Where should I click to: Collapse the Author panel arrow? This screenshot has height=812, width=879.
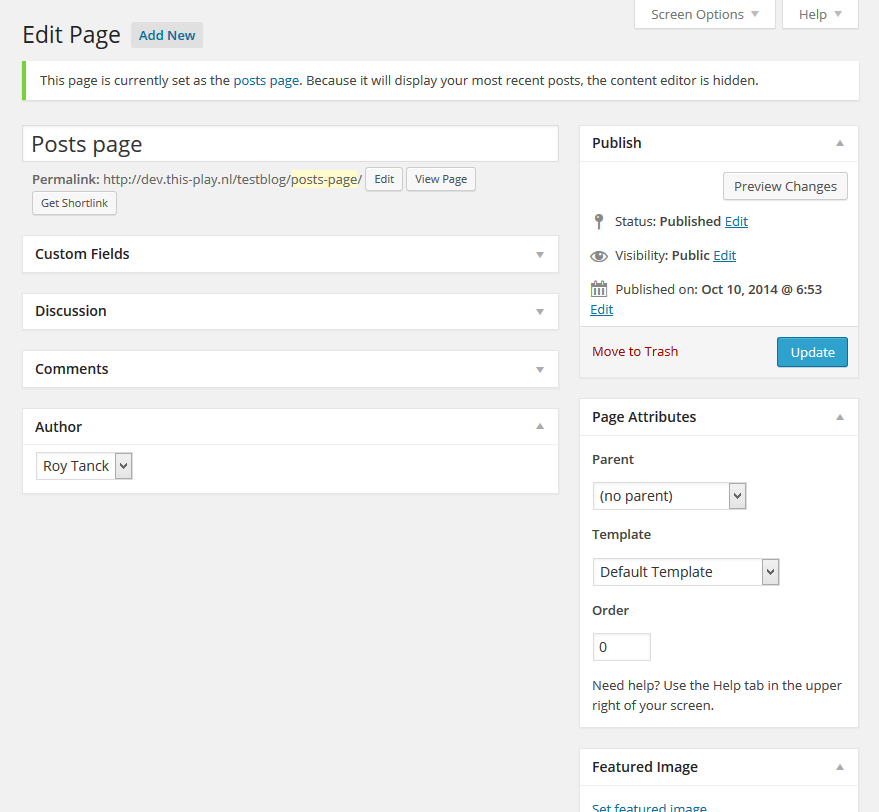click(x=540, y=426)
